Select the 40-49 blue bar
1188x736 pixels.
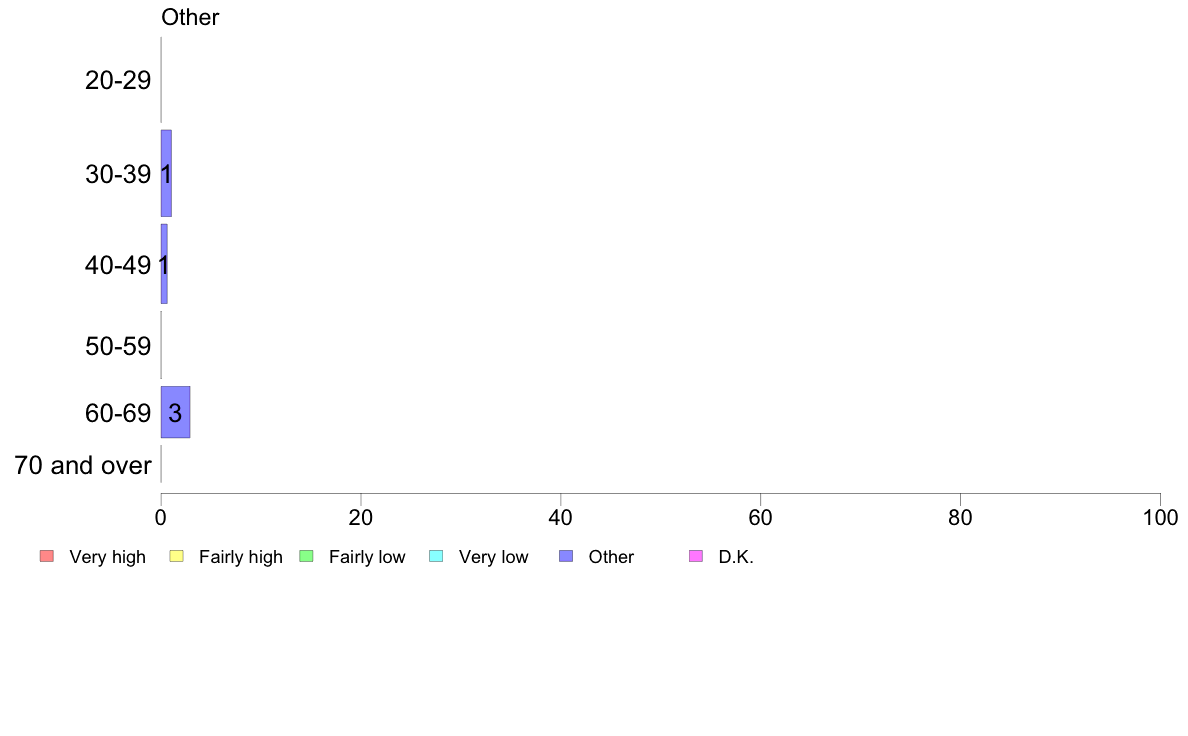click(x=164, y=264)
